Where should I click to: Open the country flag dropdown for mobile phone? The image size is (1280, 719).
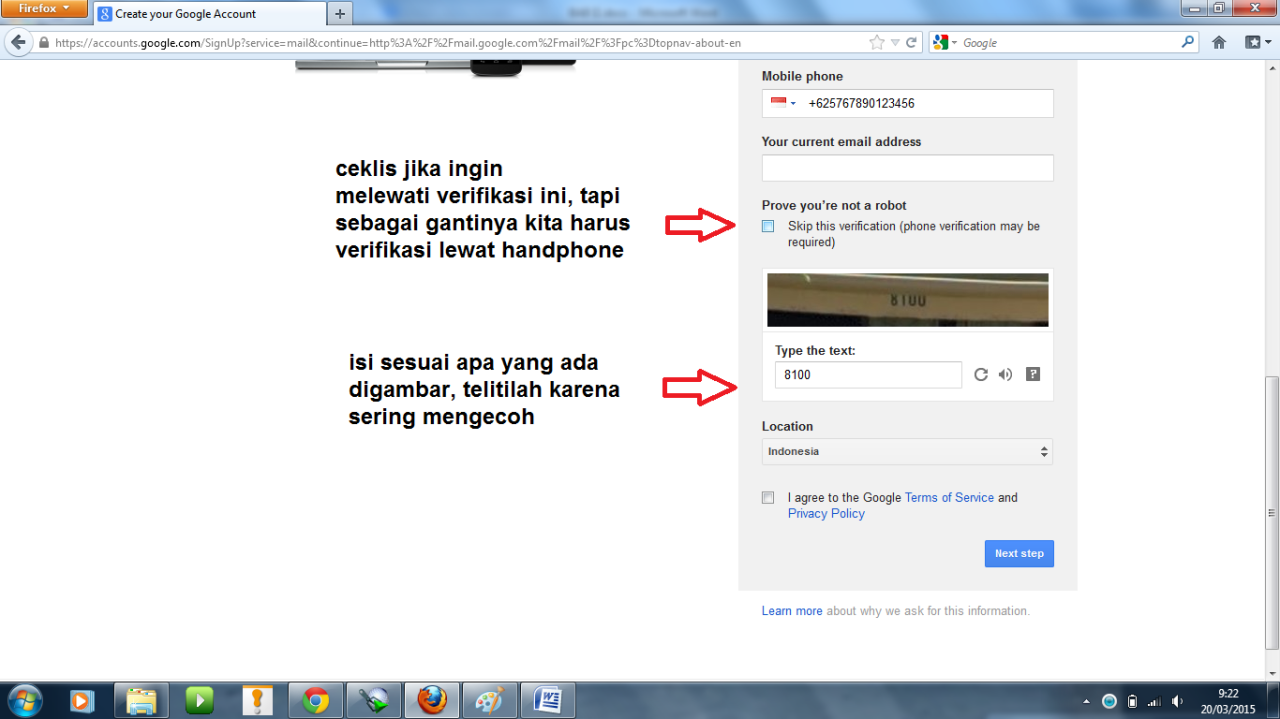[783, 103]
